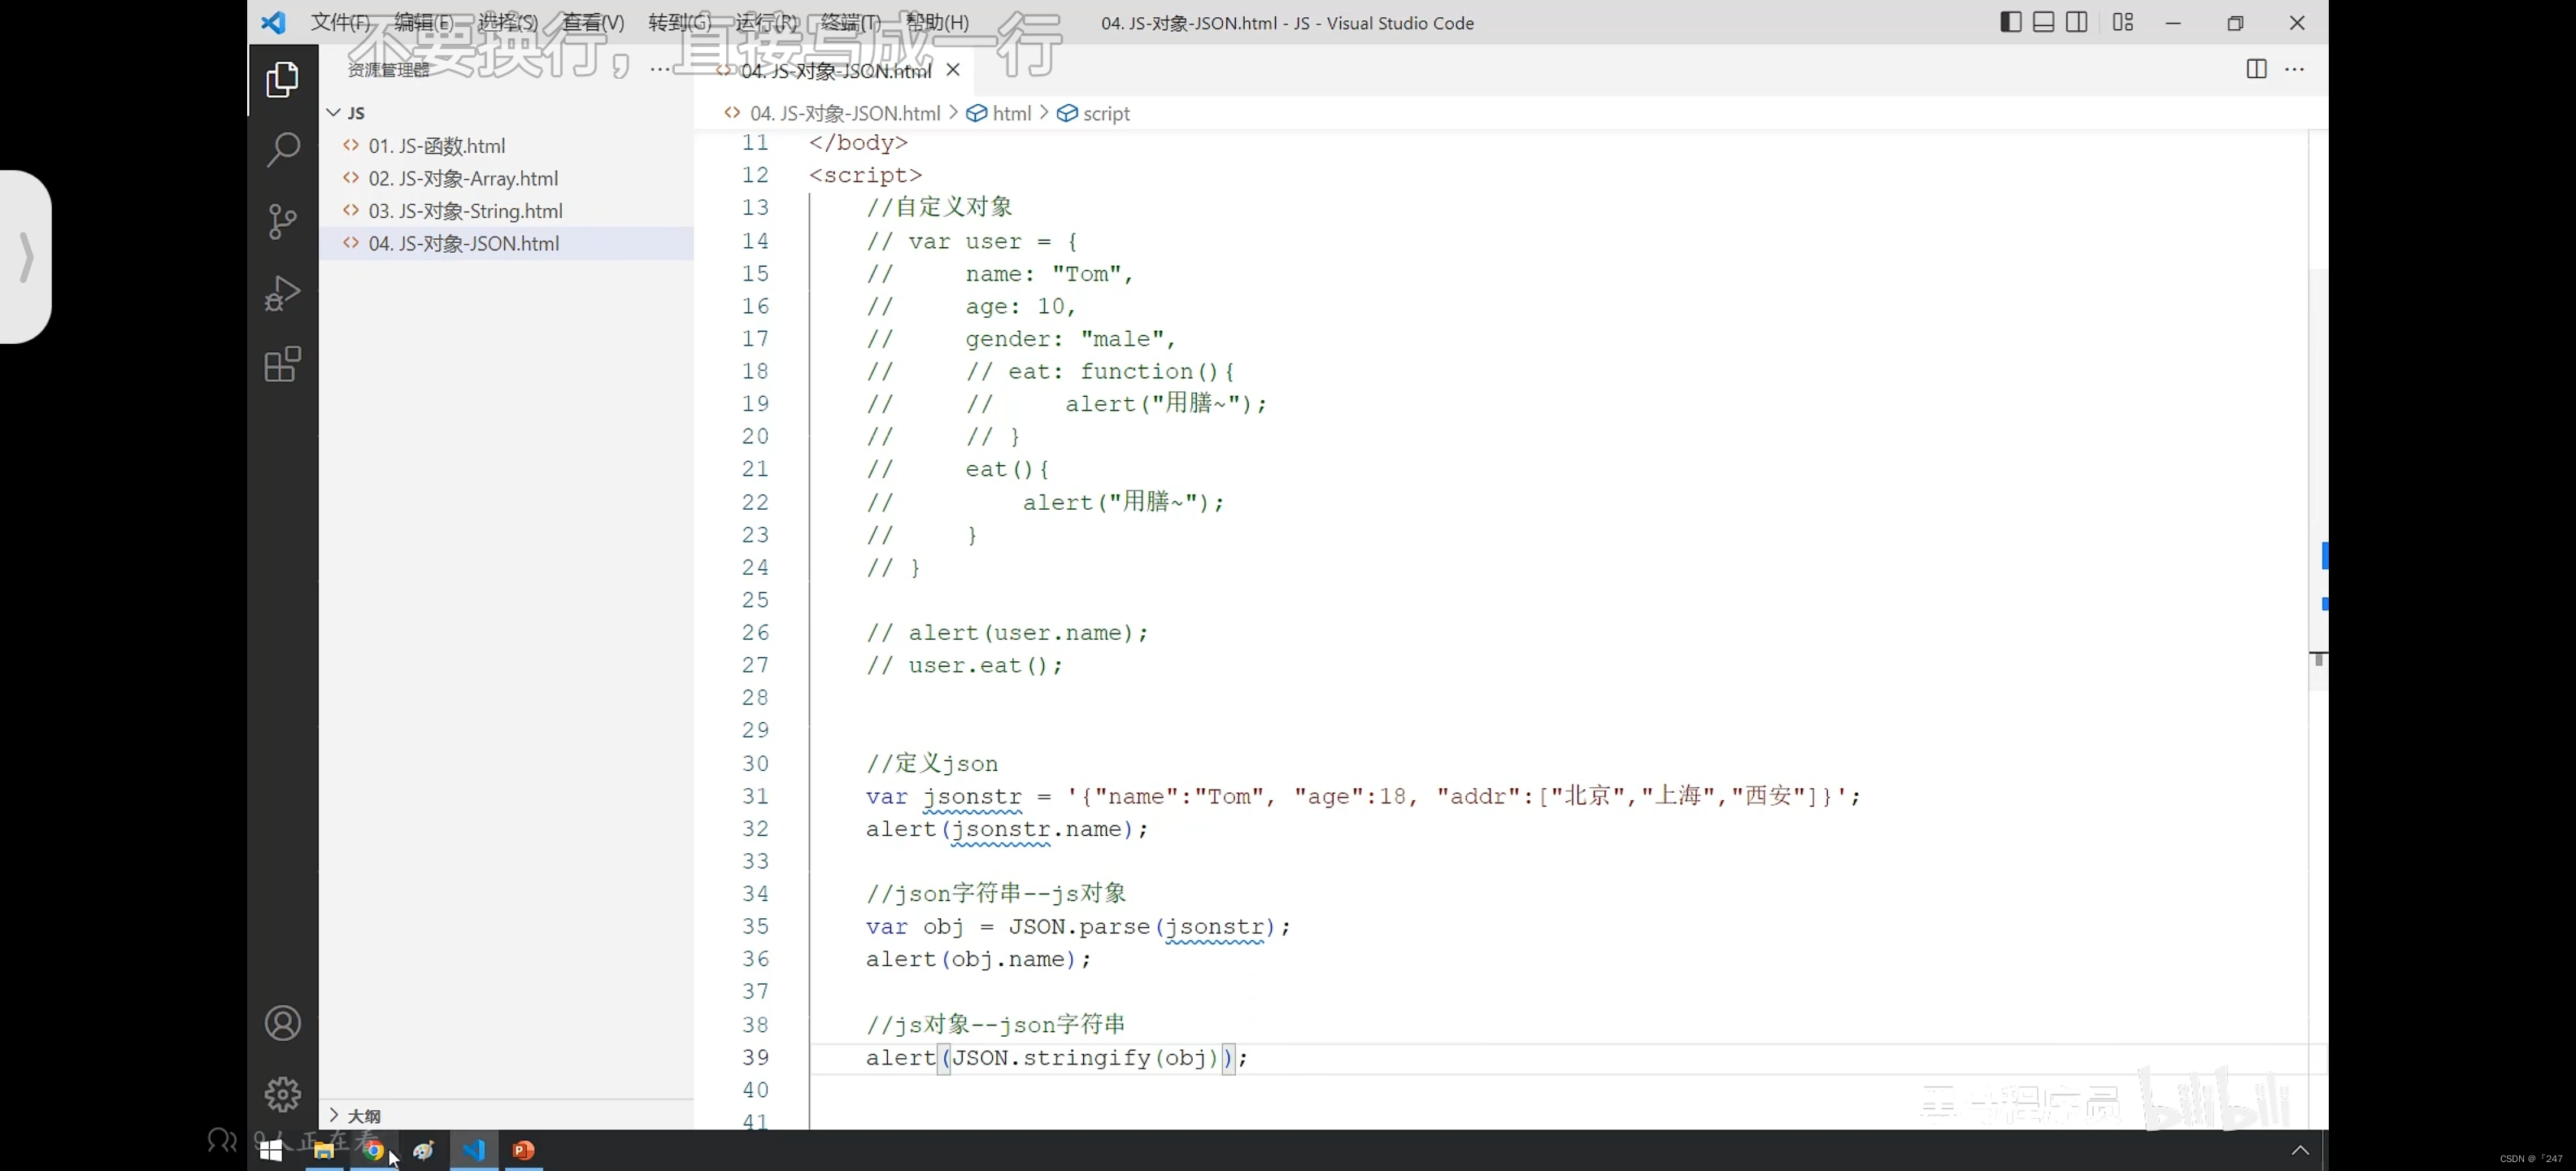Expand the left edge side panel arrow
The width and height of the screenshot is (2576, 1171).
pos(26,257)
